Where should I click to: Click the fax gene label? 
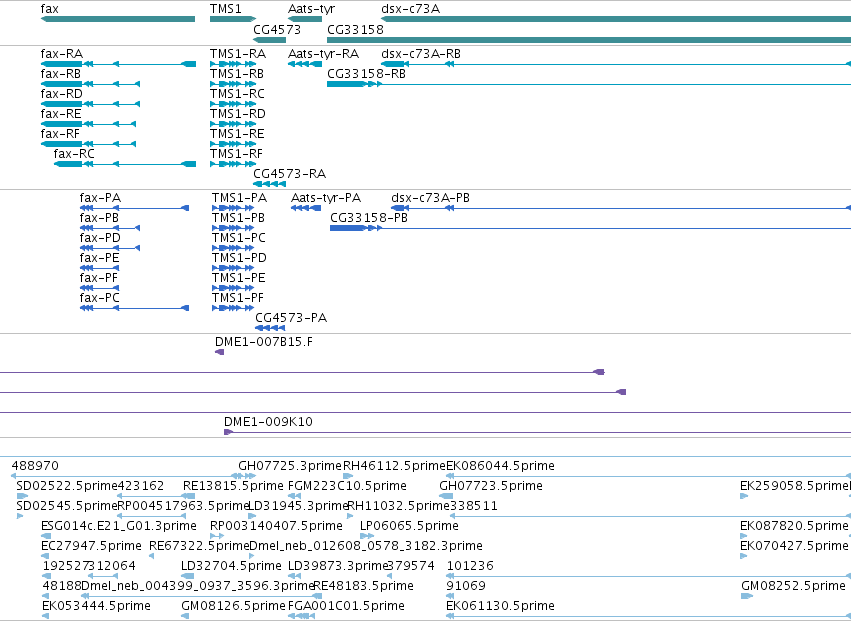tap(49, 9)
